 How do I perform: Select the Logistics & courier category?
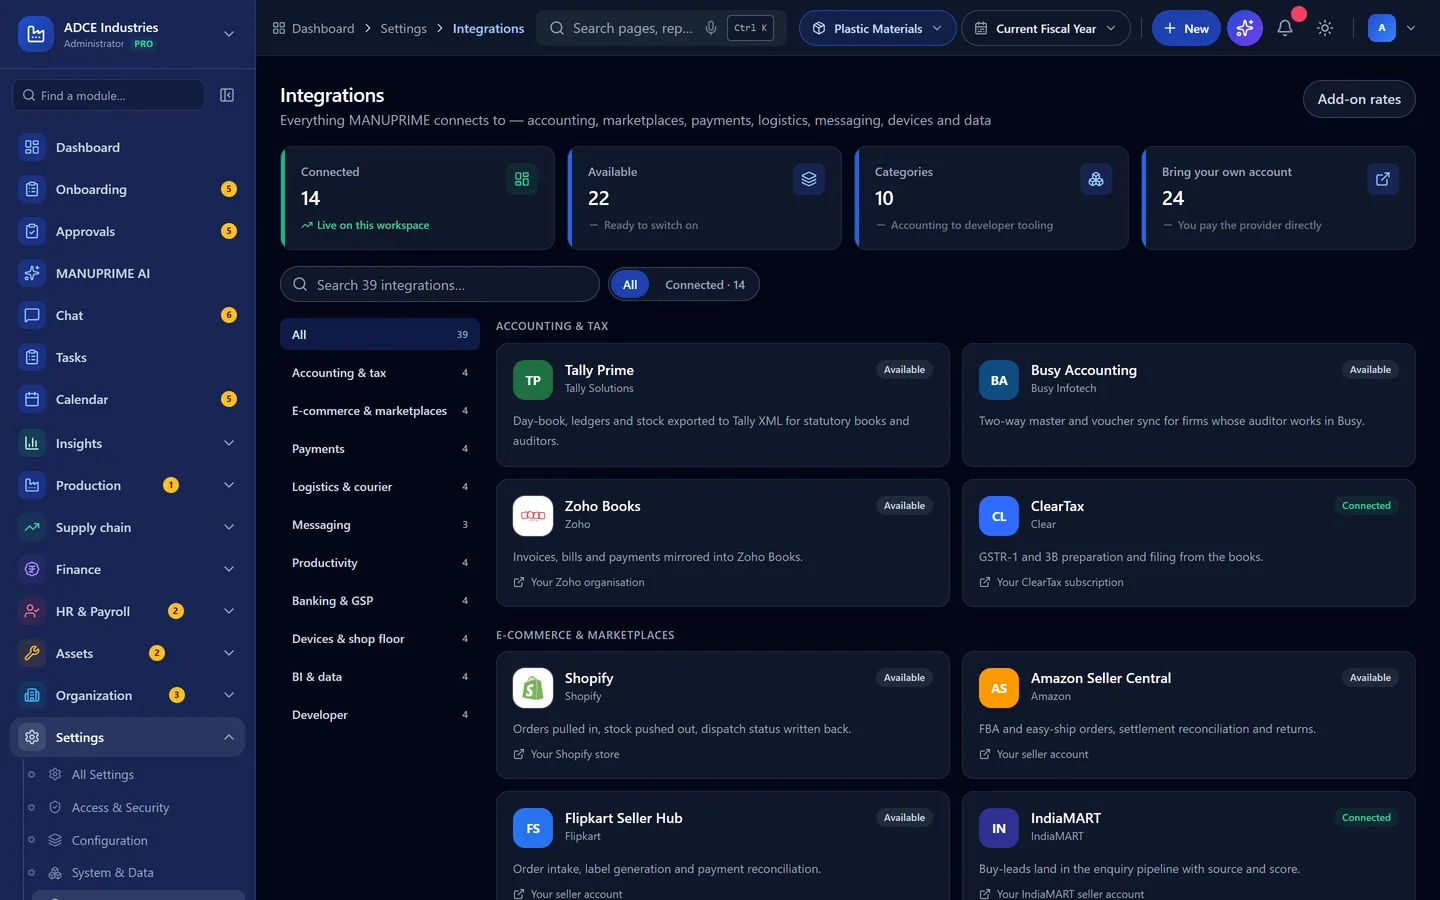[380, 487]
